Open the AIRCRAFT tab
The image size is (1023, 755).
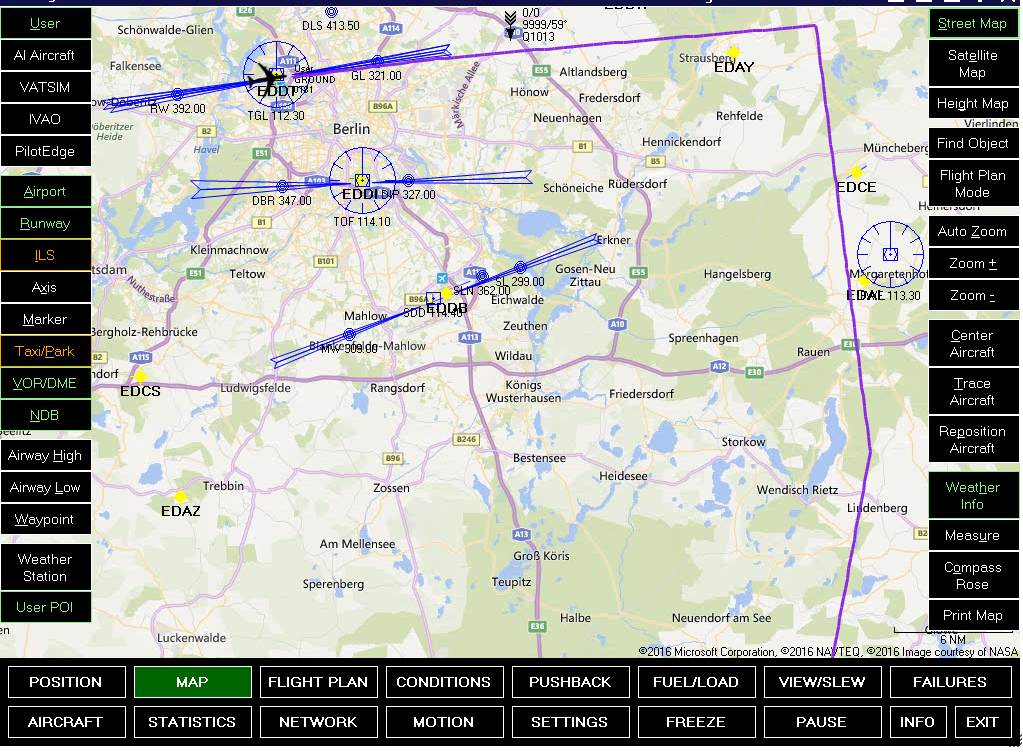[67, 722]
